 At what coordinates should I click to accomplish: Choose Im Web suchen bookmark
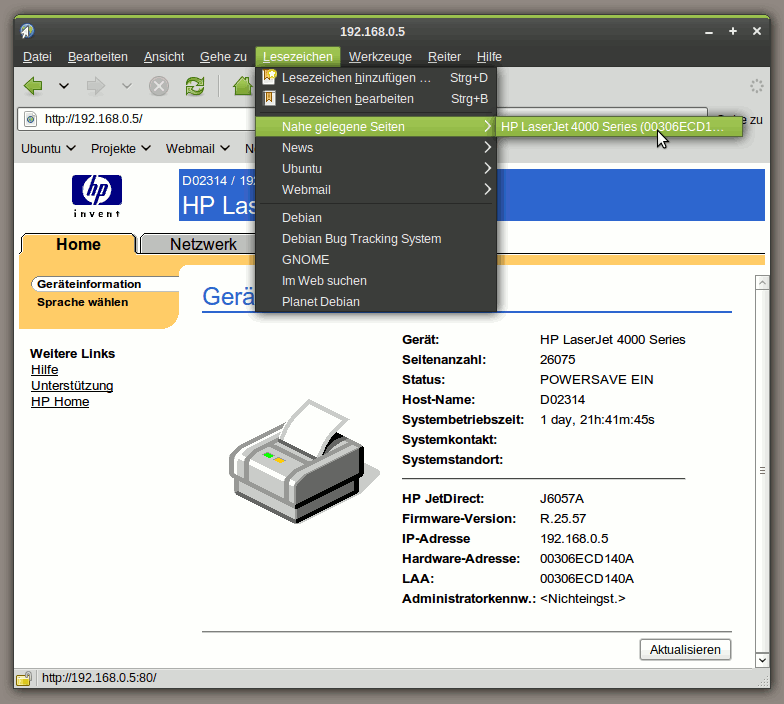[x=376, y=280]
